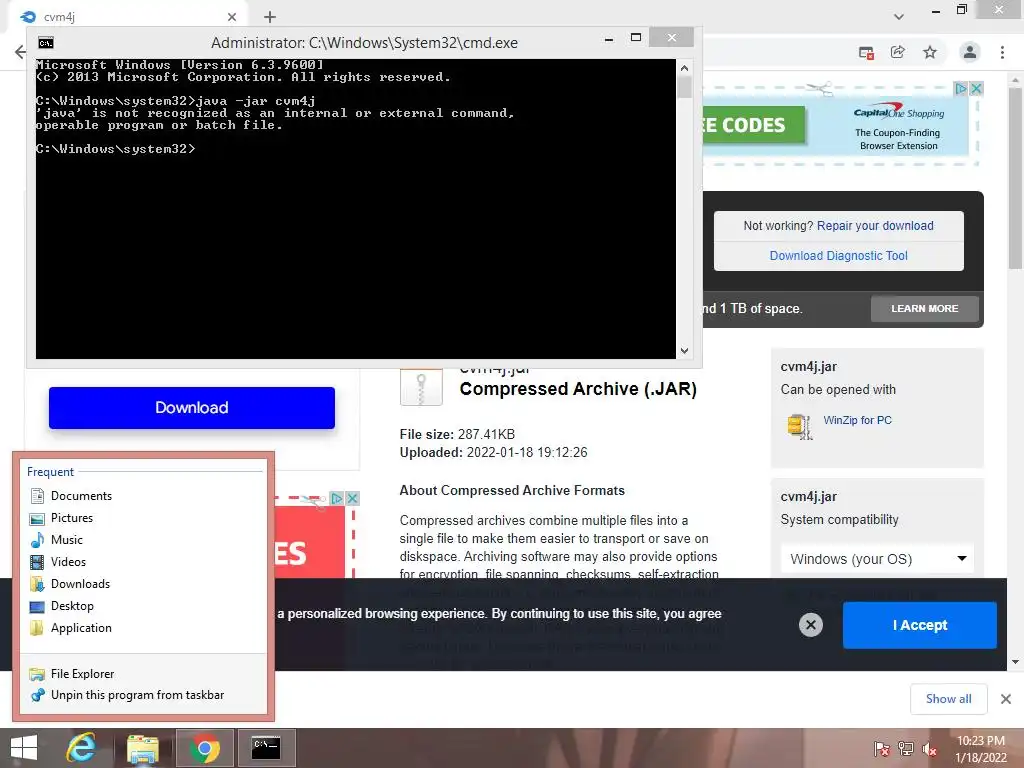Click the browser page scrollbar thumb
The height and width of the screenshot is (768, 1024).
1015,178
